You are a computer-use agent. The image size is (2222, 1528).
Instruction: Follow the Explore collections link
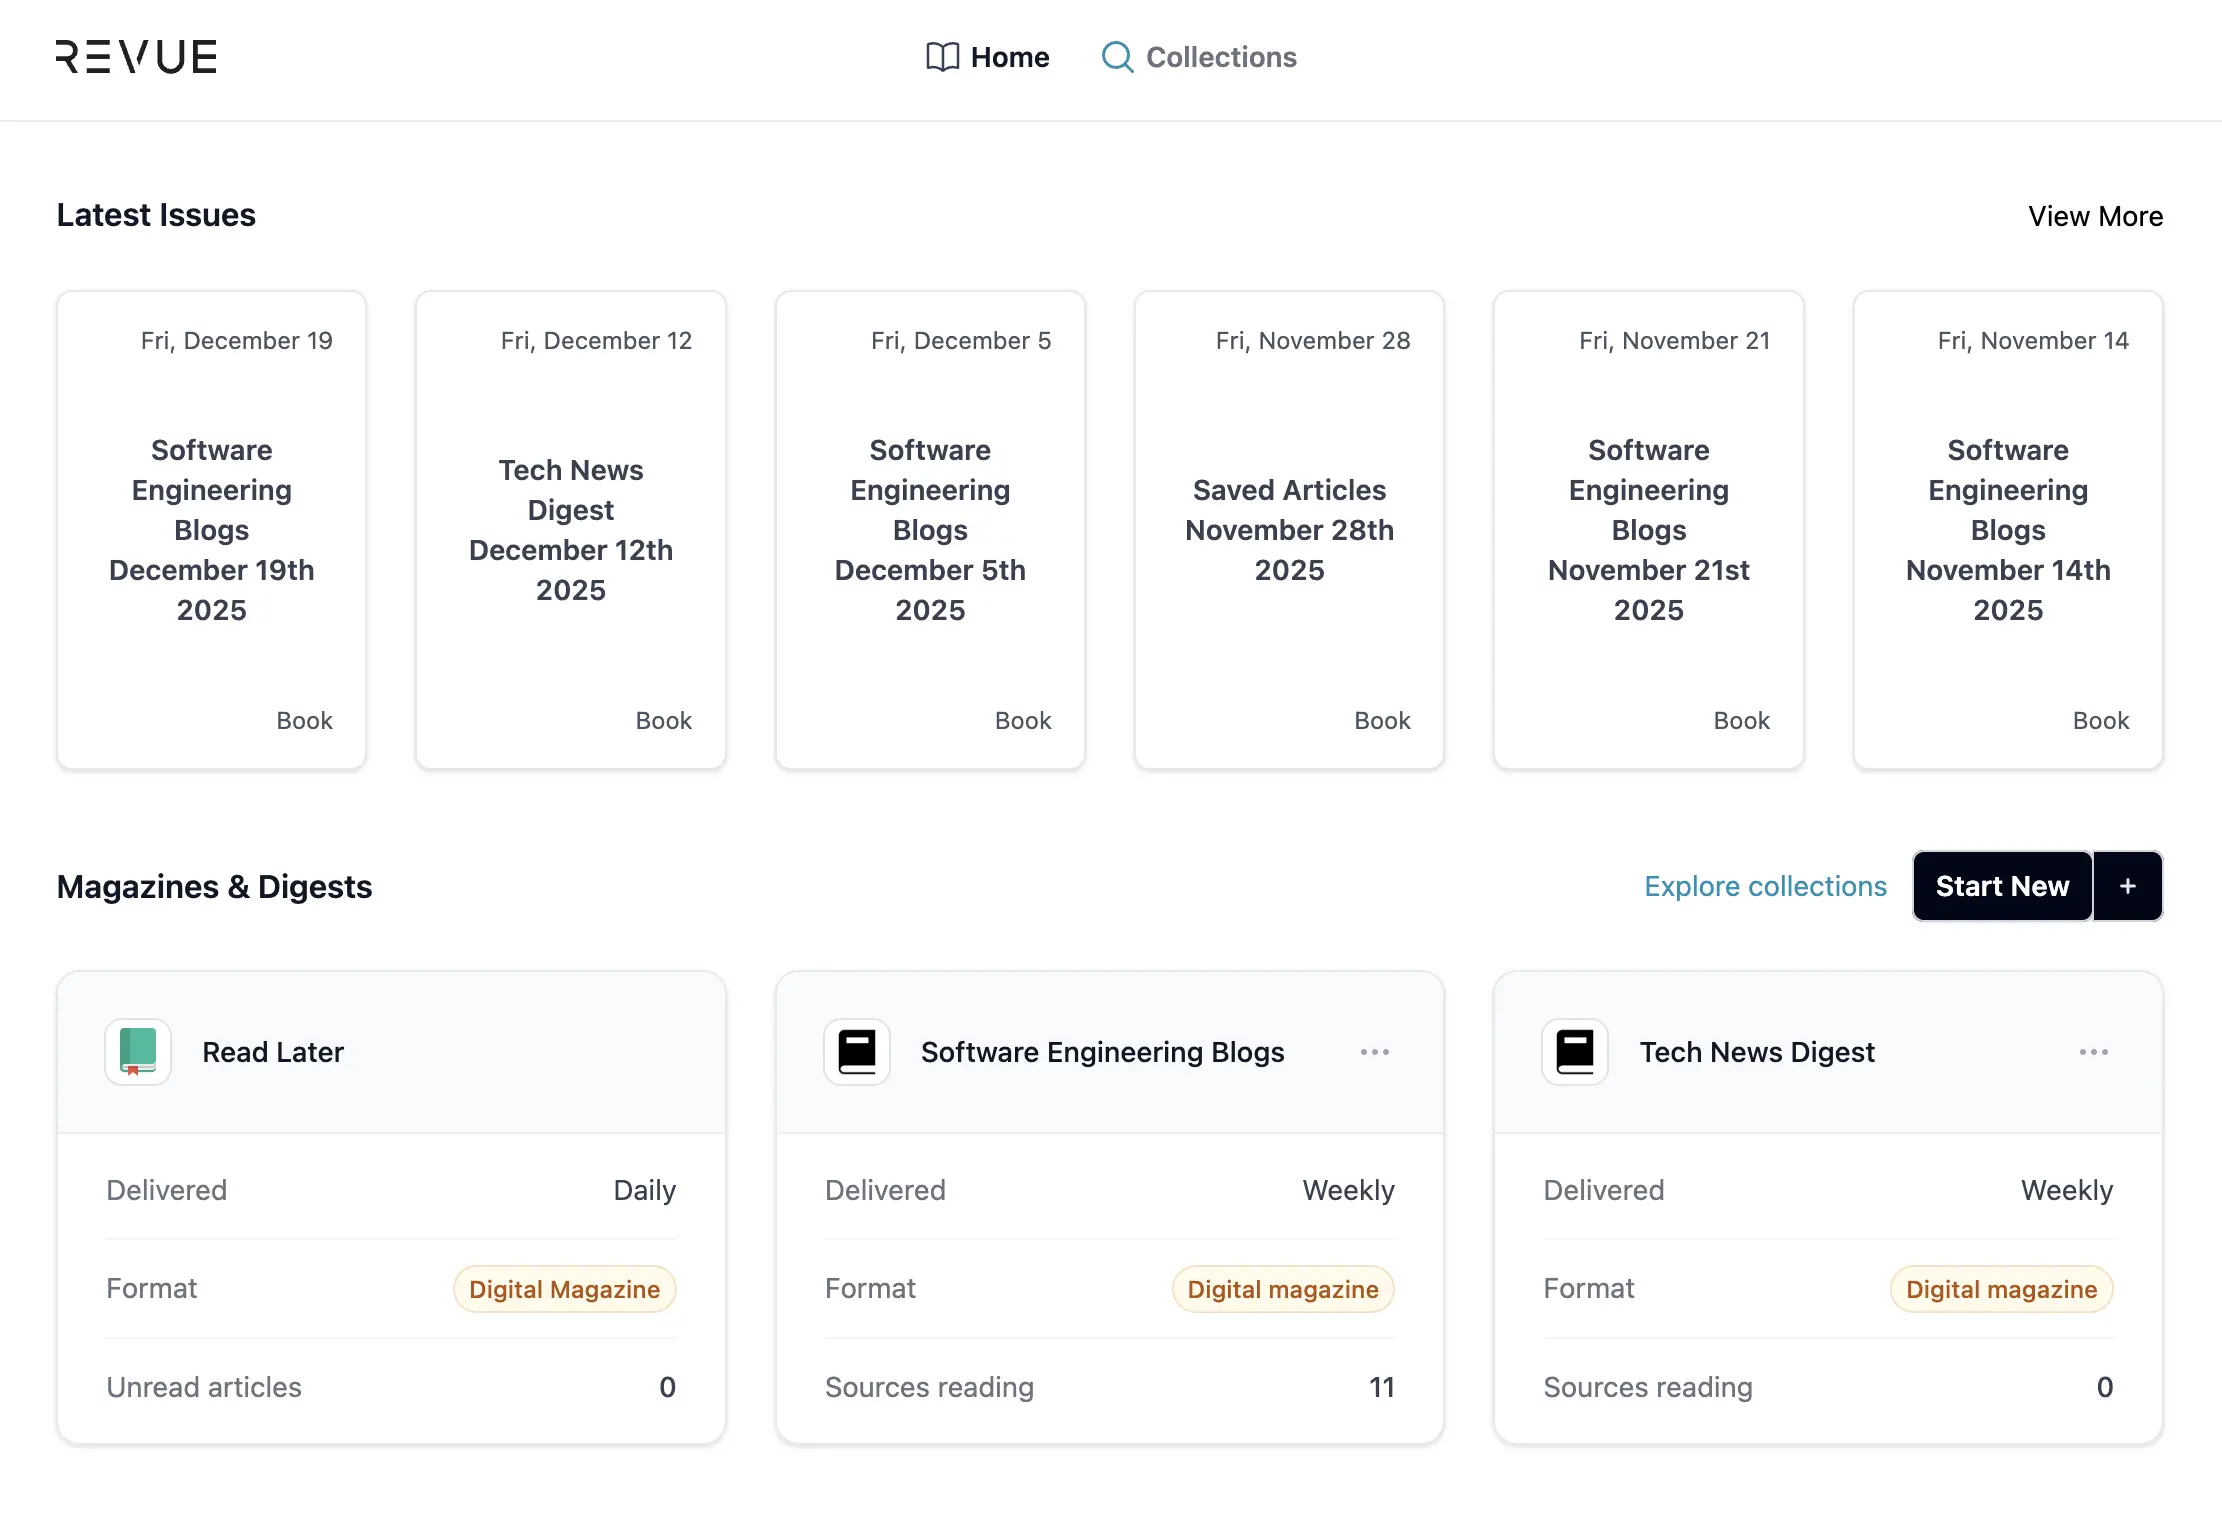[1765, 886]
